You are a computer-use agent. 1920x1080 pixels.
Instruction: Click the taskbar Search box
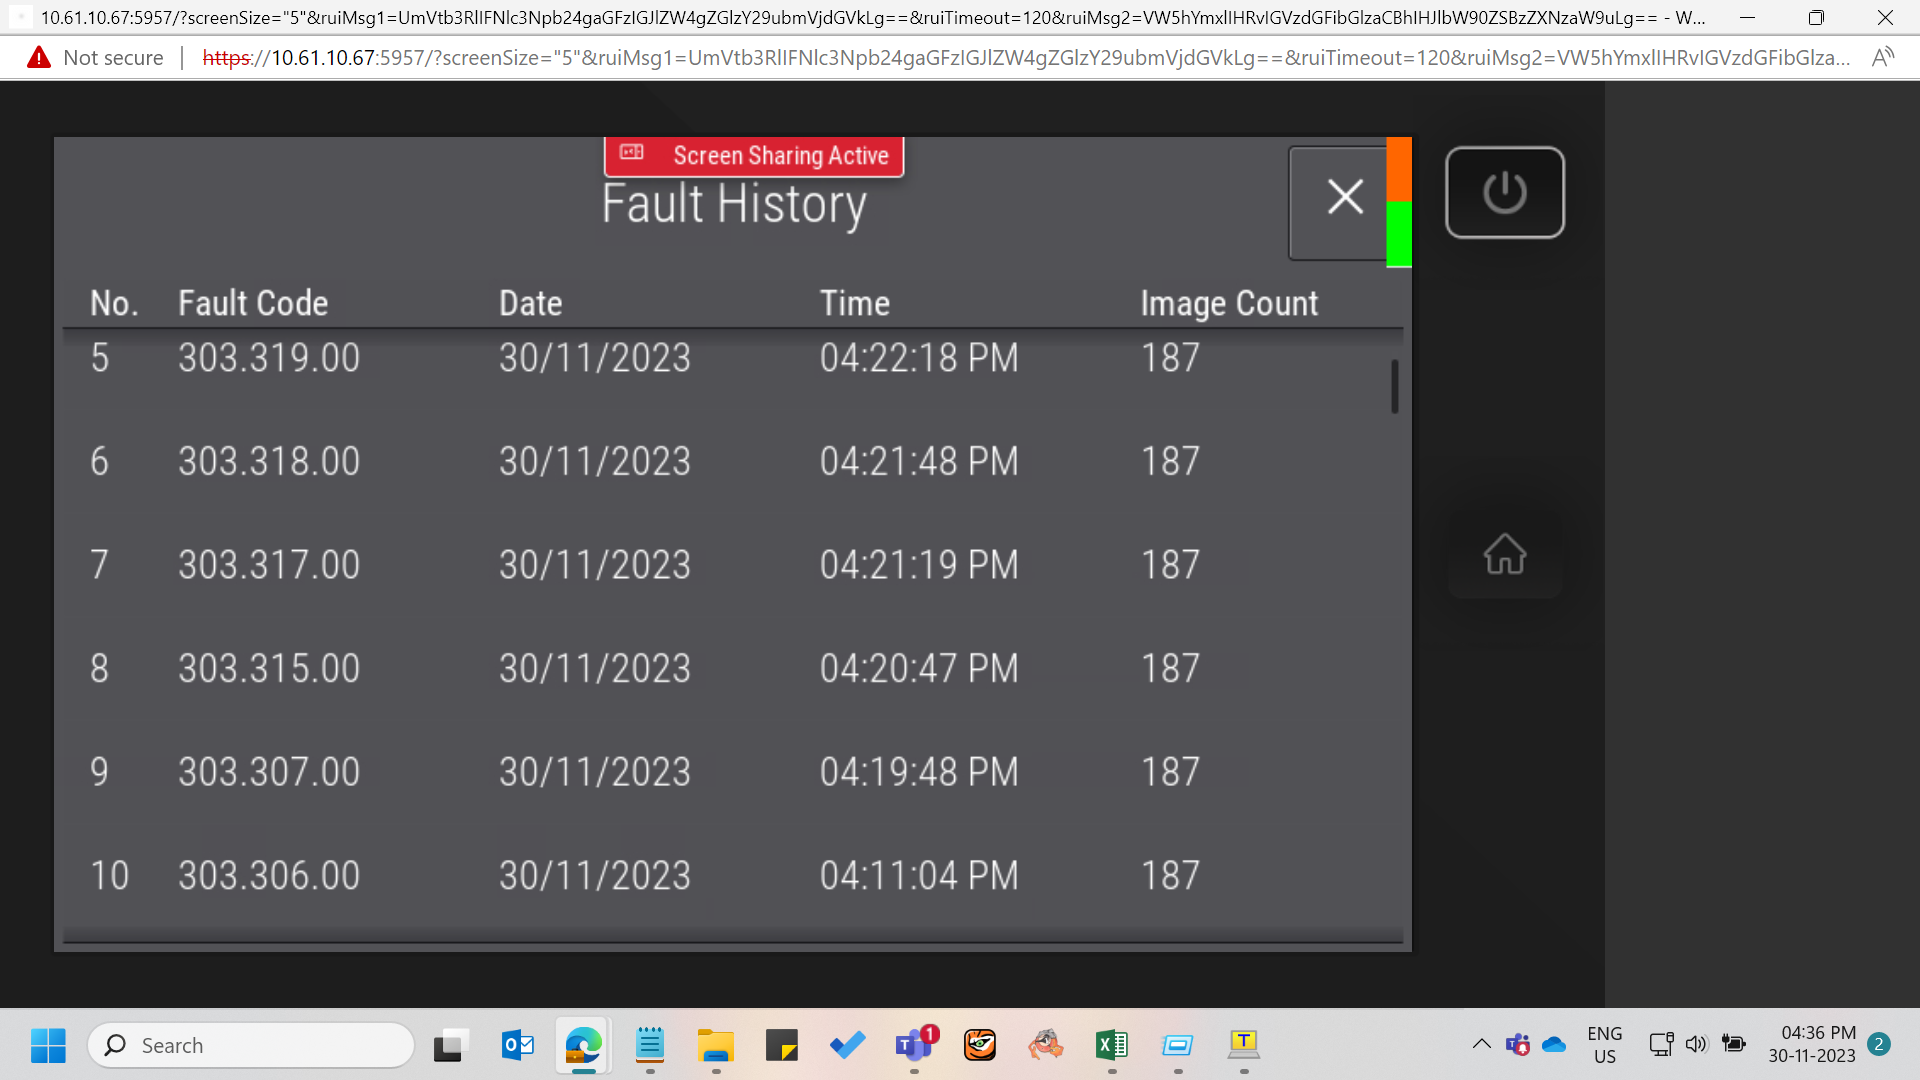point(251,1045)
